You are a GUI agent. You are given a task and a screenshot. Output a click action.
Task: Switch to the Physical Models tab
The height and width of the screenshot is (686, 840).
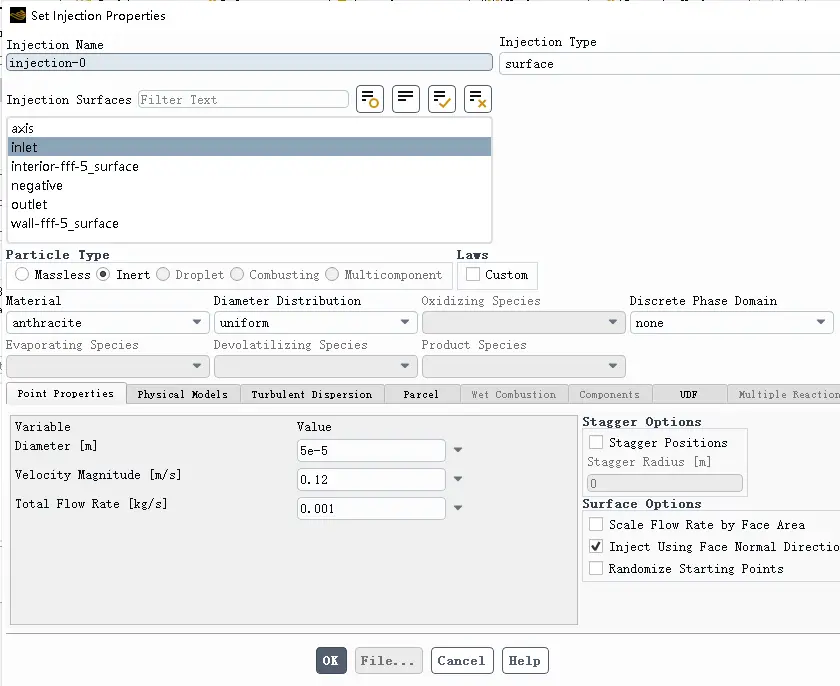pos(183,394)
